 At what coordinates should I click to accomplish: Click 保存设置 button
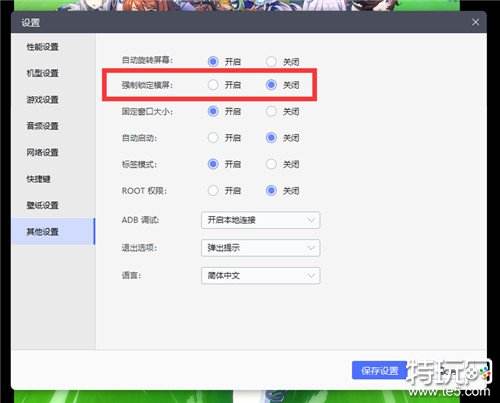pyautogui.click(x=380, y=370)
